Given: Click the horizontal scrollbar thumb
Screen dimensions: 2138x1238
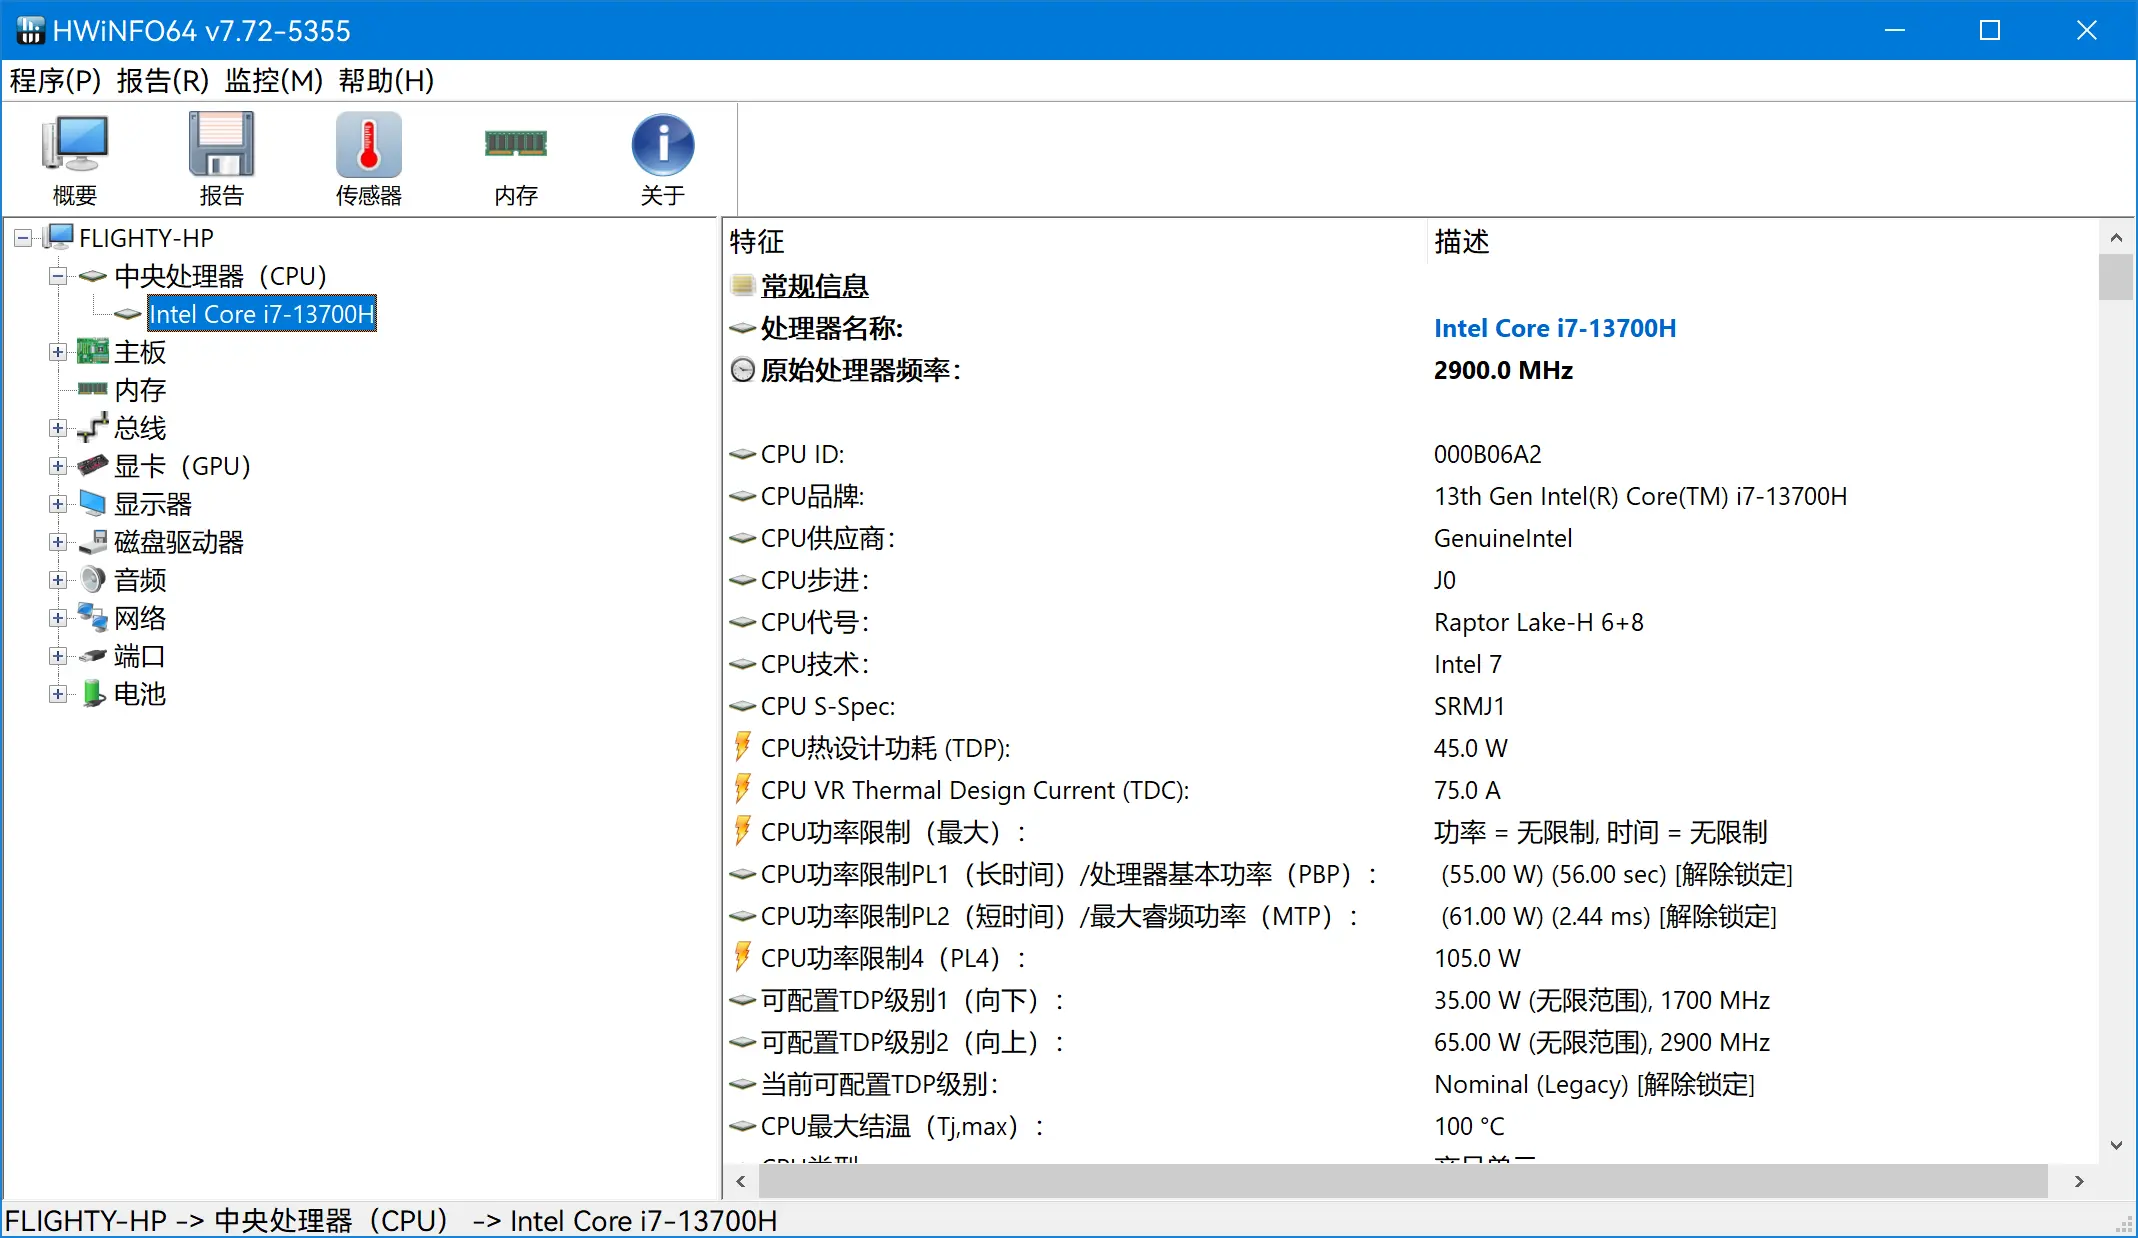Looking at the screenshot, I should pyautogui.click(x=1403, y=1181).
